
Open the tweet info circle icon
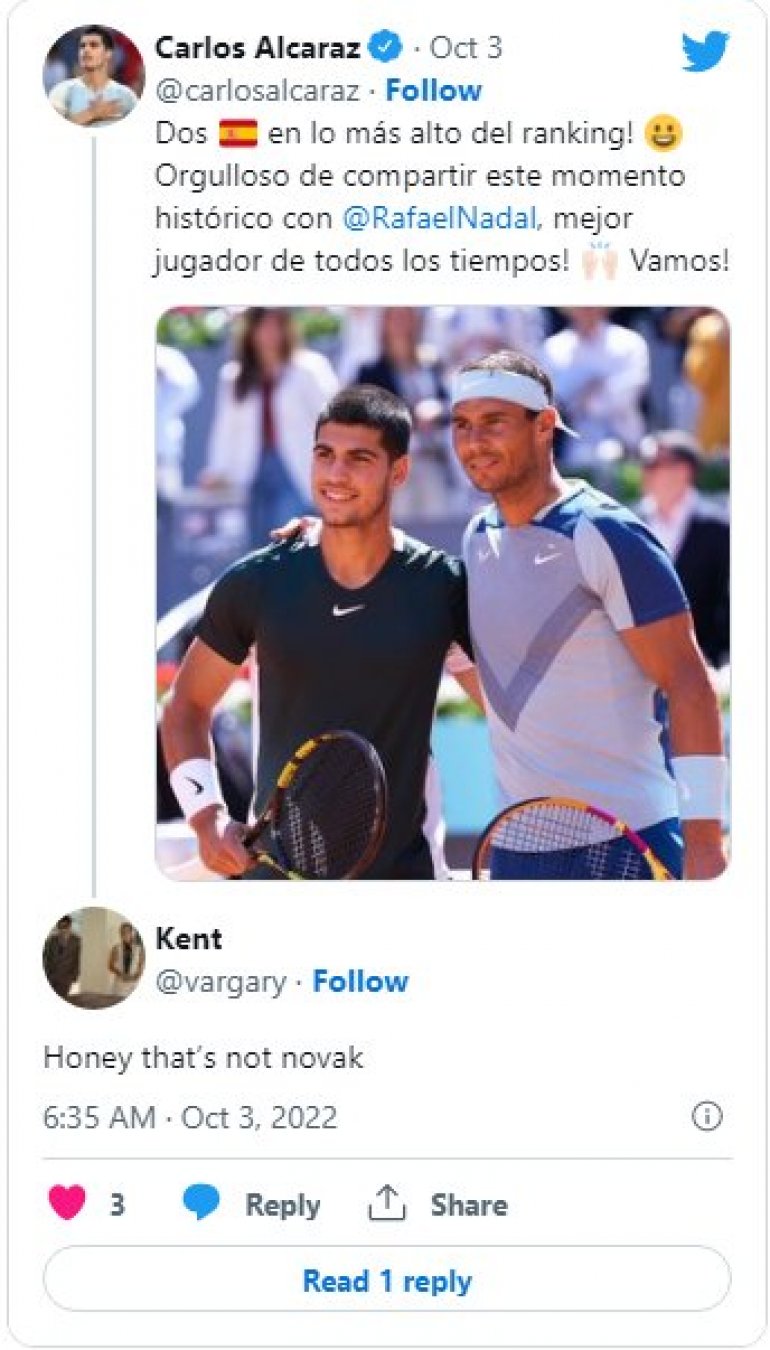[707, 1116]
